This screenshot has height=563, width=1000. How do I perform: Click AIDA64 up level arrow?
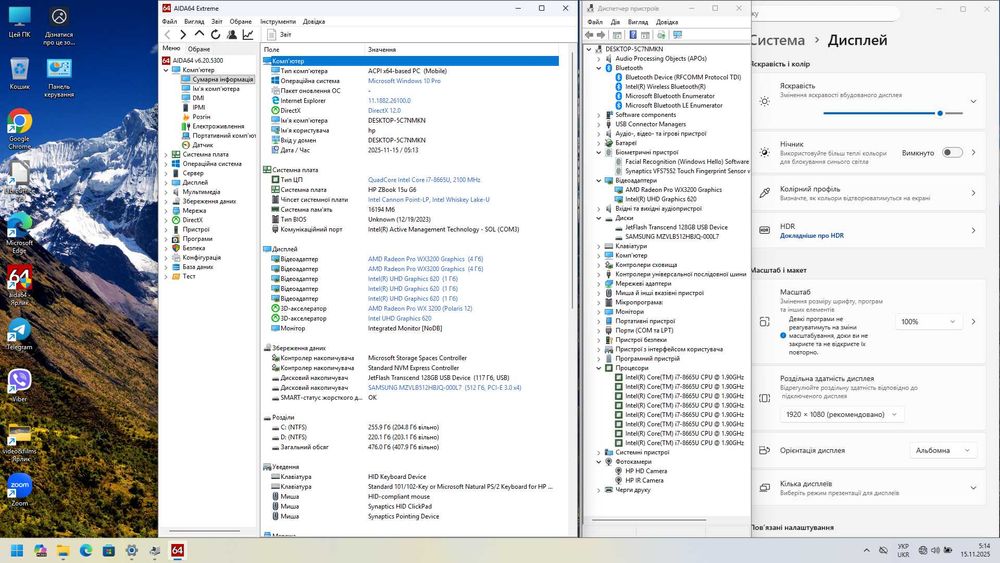point(199,34)
